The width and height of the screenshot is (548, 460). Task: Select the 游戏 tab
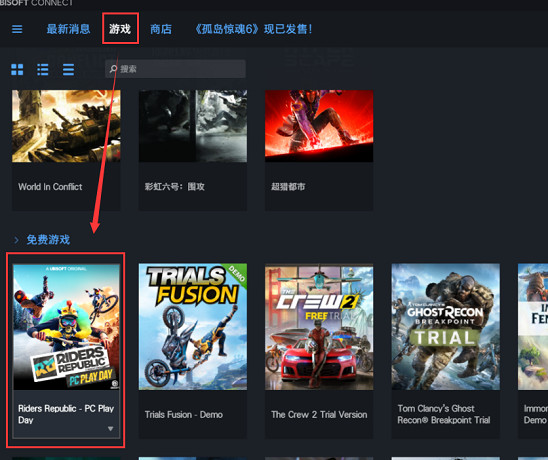click(x=120, y=29)
